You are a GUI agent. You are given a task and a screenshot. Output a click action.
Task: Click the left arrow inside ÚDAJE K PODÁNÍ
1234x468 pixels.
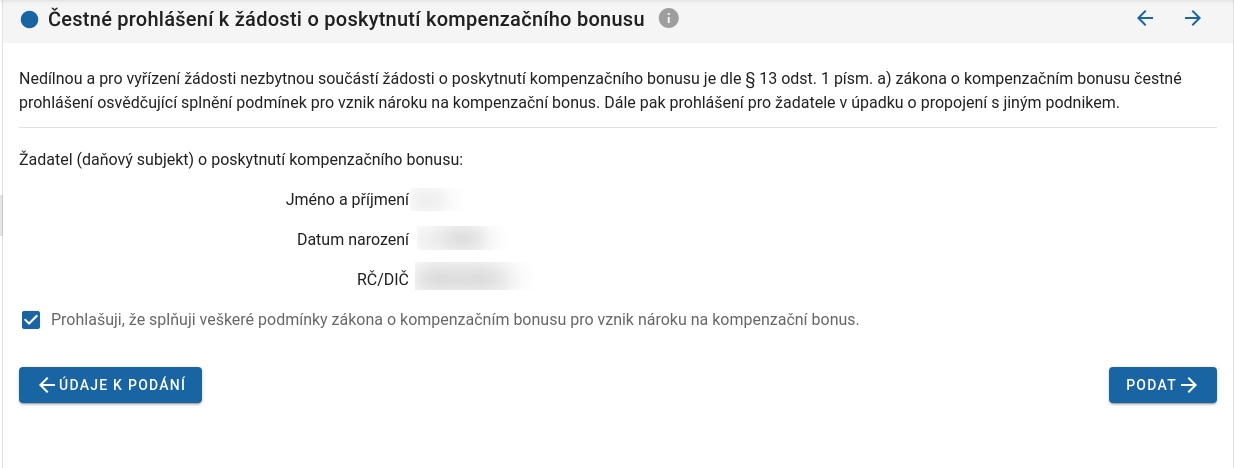coord(46,385)
